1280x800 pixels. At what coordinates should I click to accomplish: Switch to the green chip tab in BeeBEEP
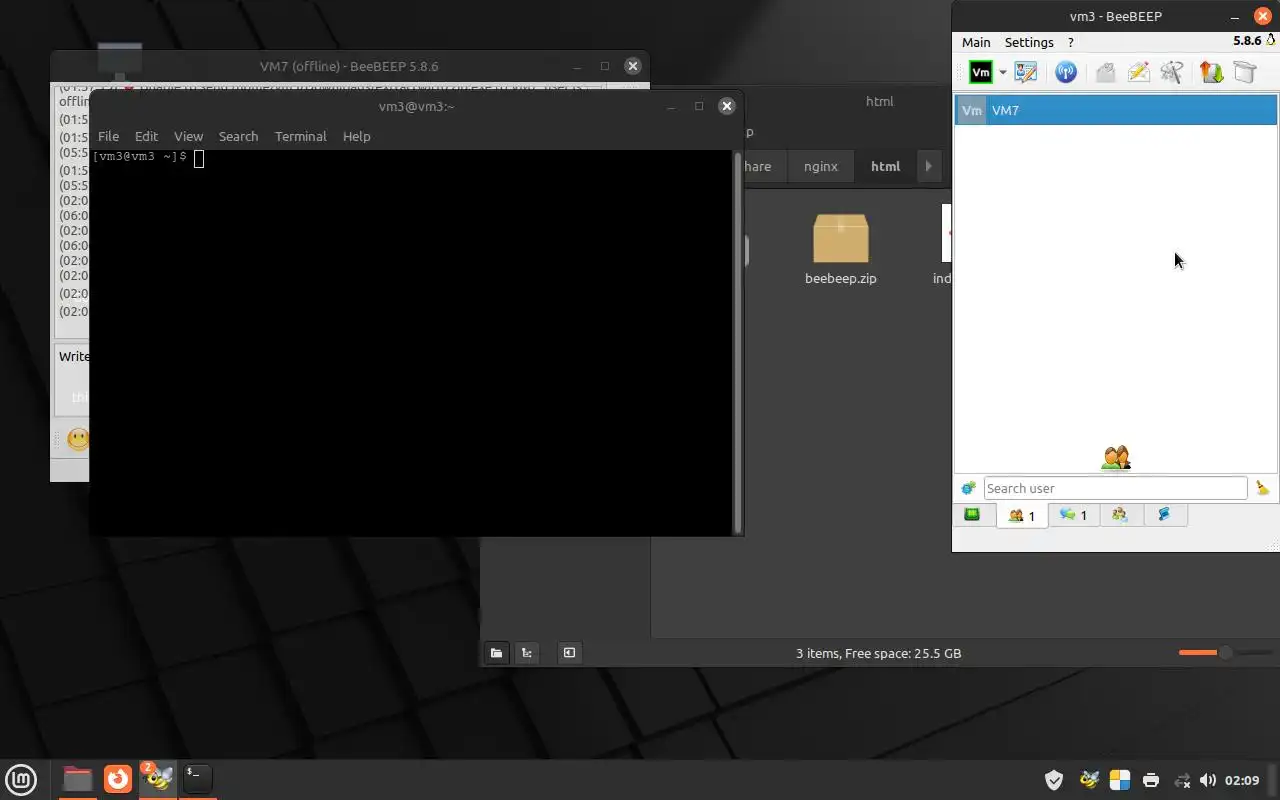click(x=972, y=515)
